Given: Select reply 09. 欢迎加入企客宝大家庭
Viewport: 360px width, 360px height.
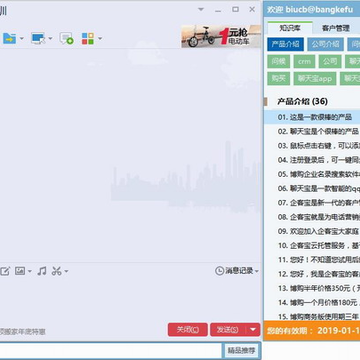Looking at the screenshot, I should (x=312, y=231).
